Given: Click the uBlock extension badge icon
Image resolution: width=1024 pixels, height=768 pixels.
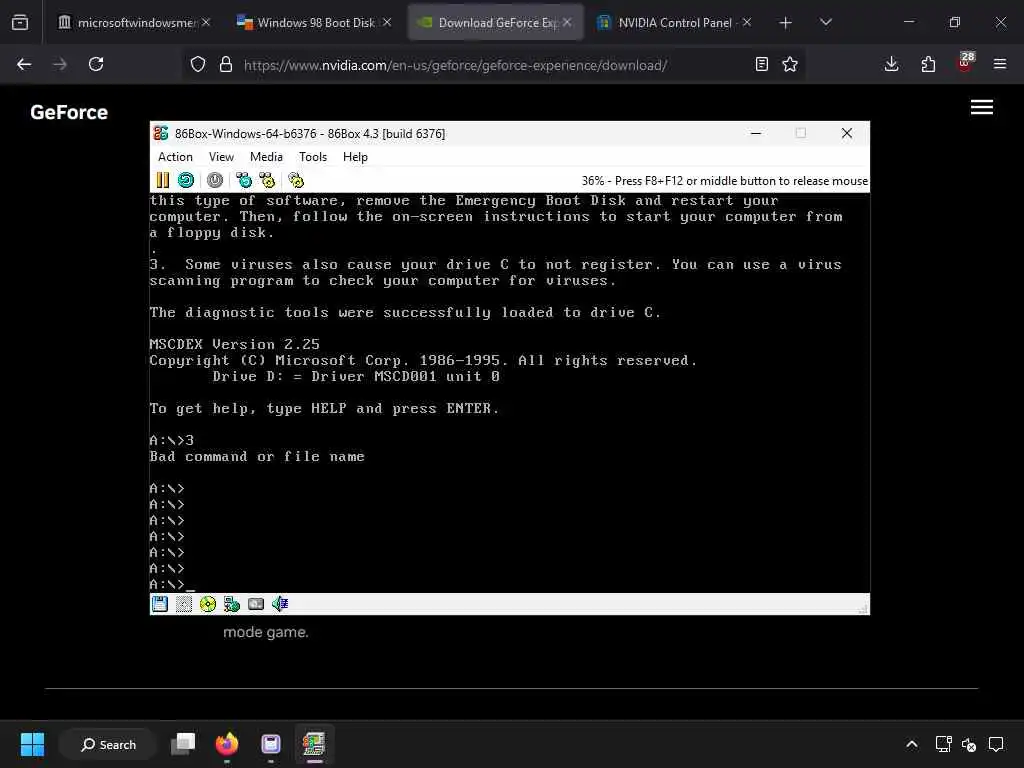Looking at the screenshot, I should click(x=965, y=63).
